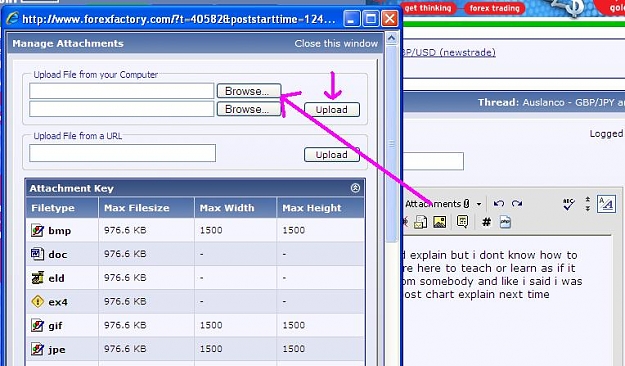
Task: Click the eld filetype icon
Action: click(37, 278)
